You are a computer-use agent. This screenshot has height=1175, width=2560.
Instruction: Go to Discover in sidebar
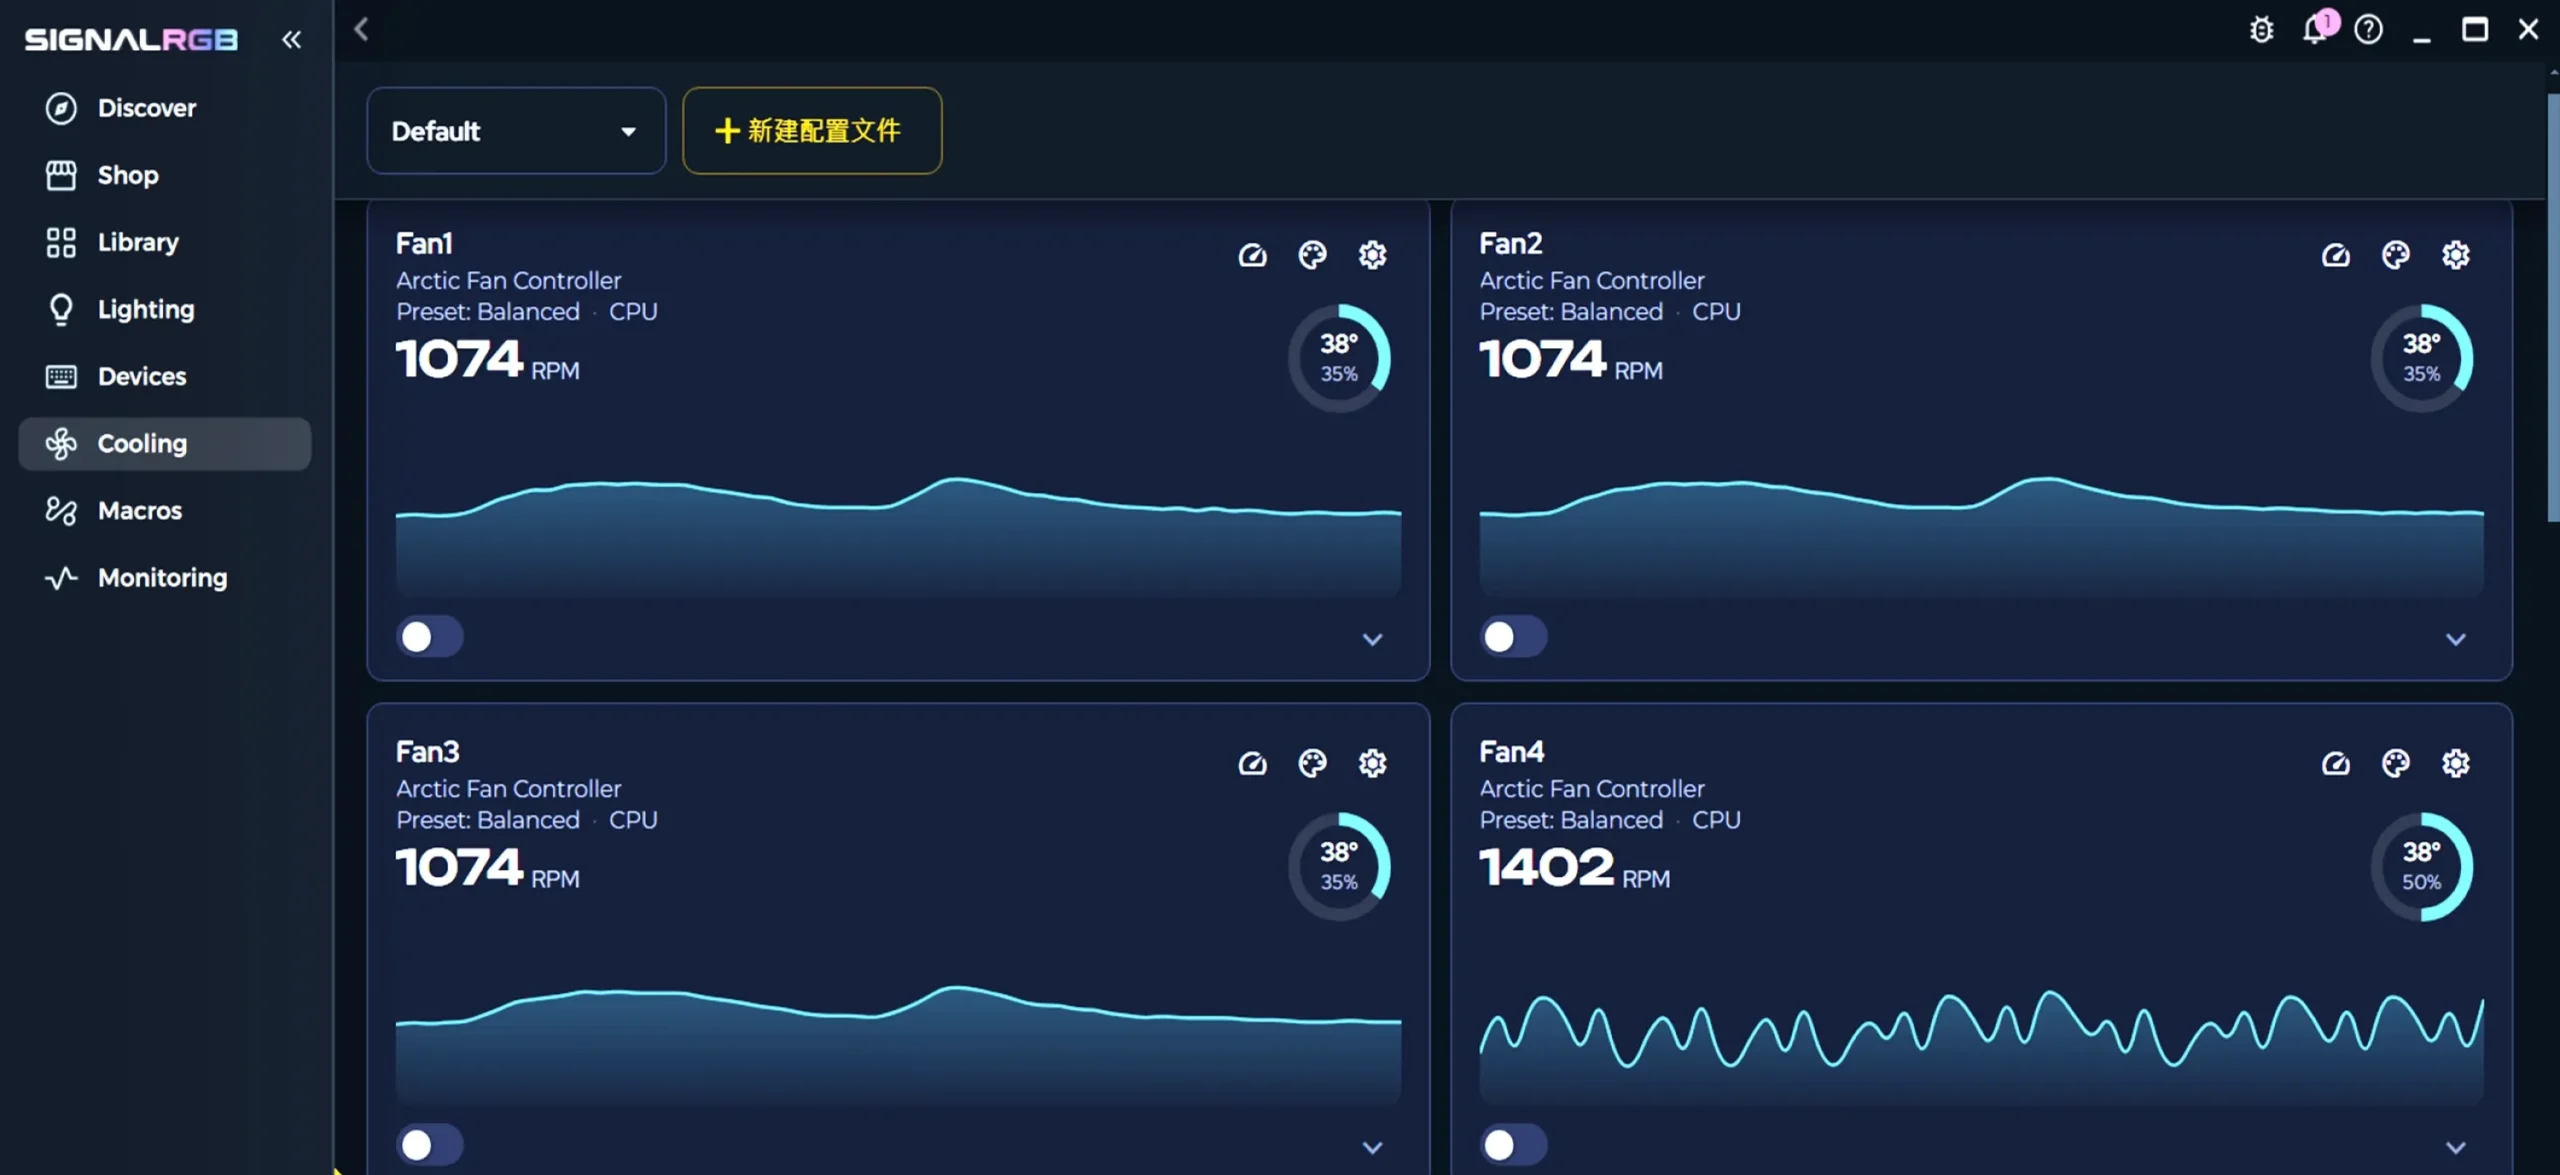[165, 108]
